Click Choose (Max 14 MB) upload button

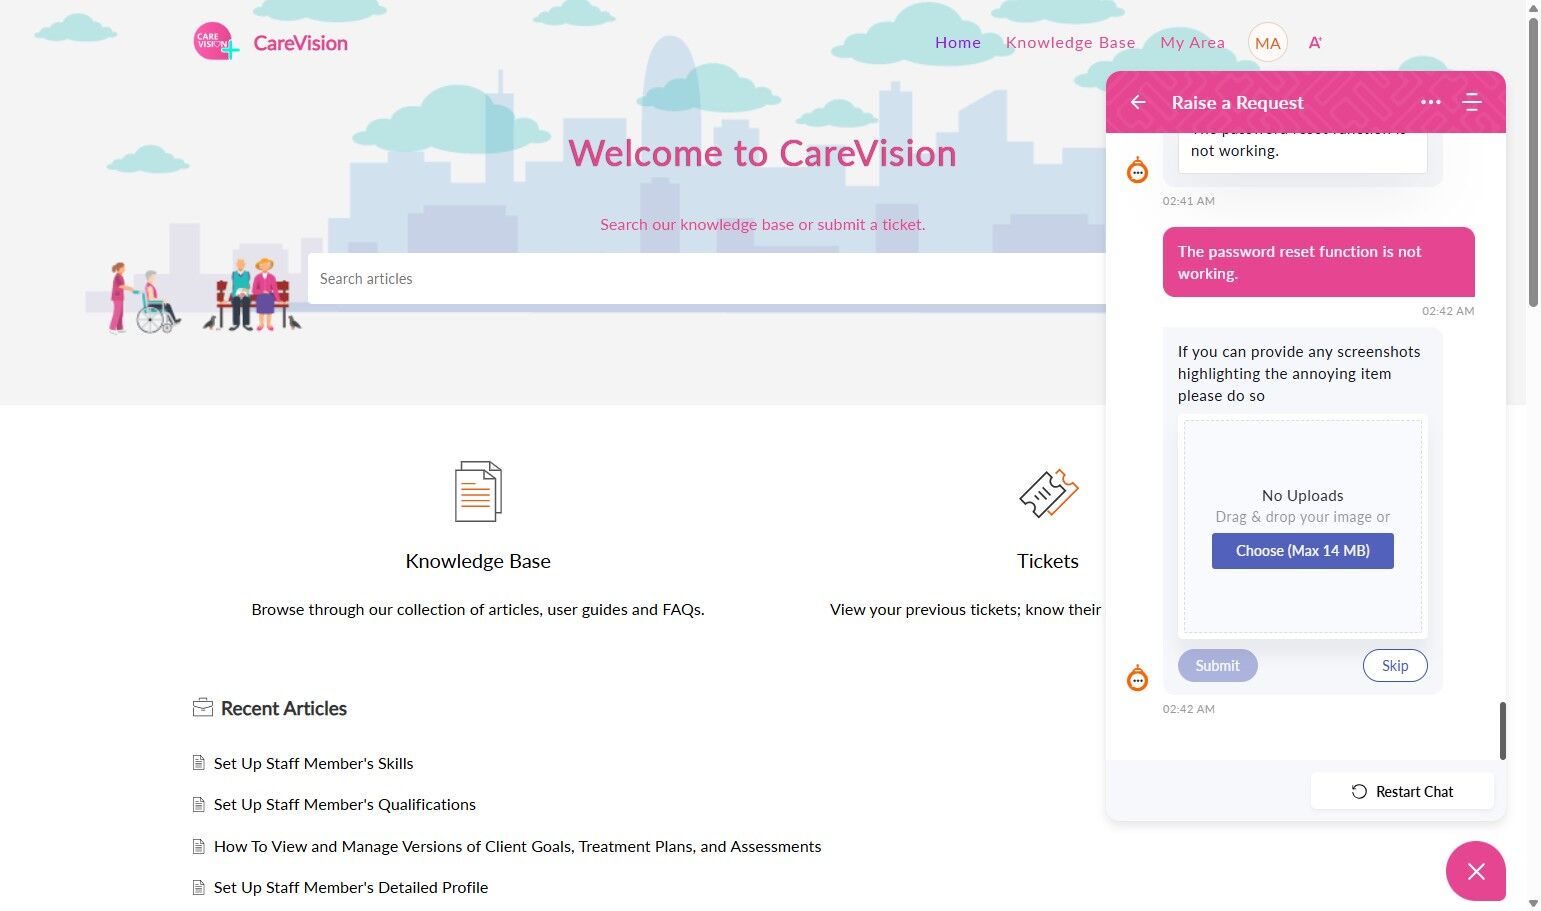click(1302, 551)
